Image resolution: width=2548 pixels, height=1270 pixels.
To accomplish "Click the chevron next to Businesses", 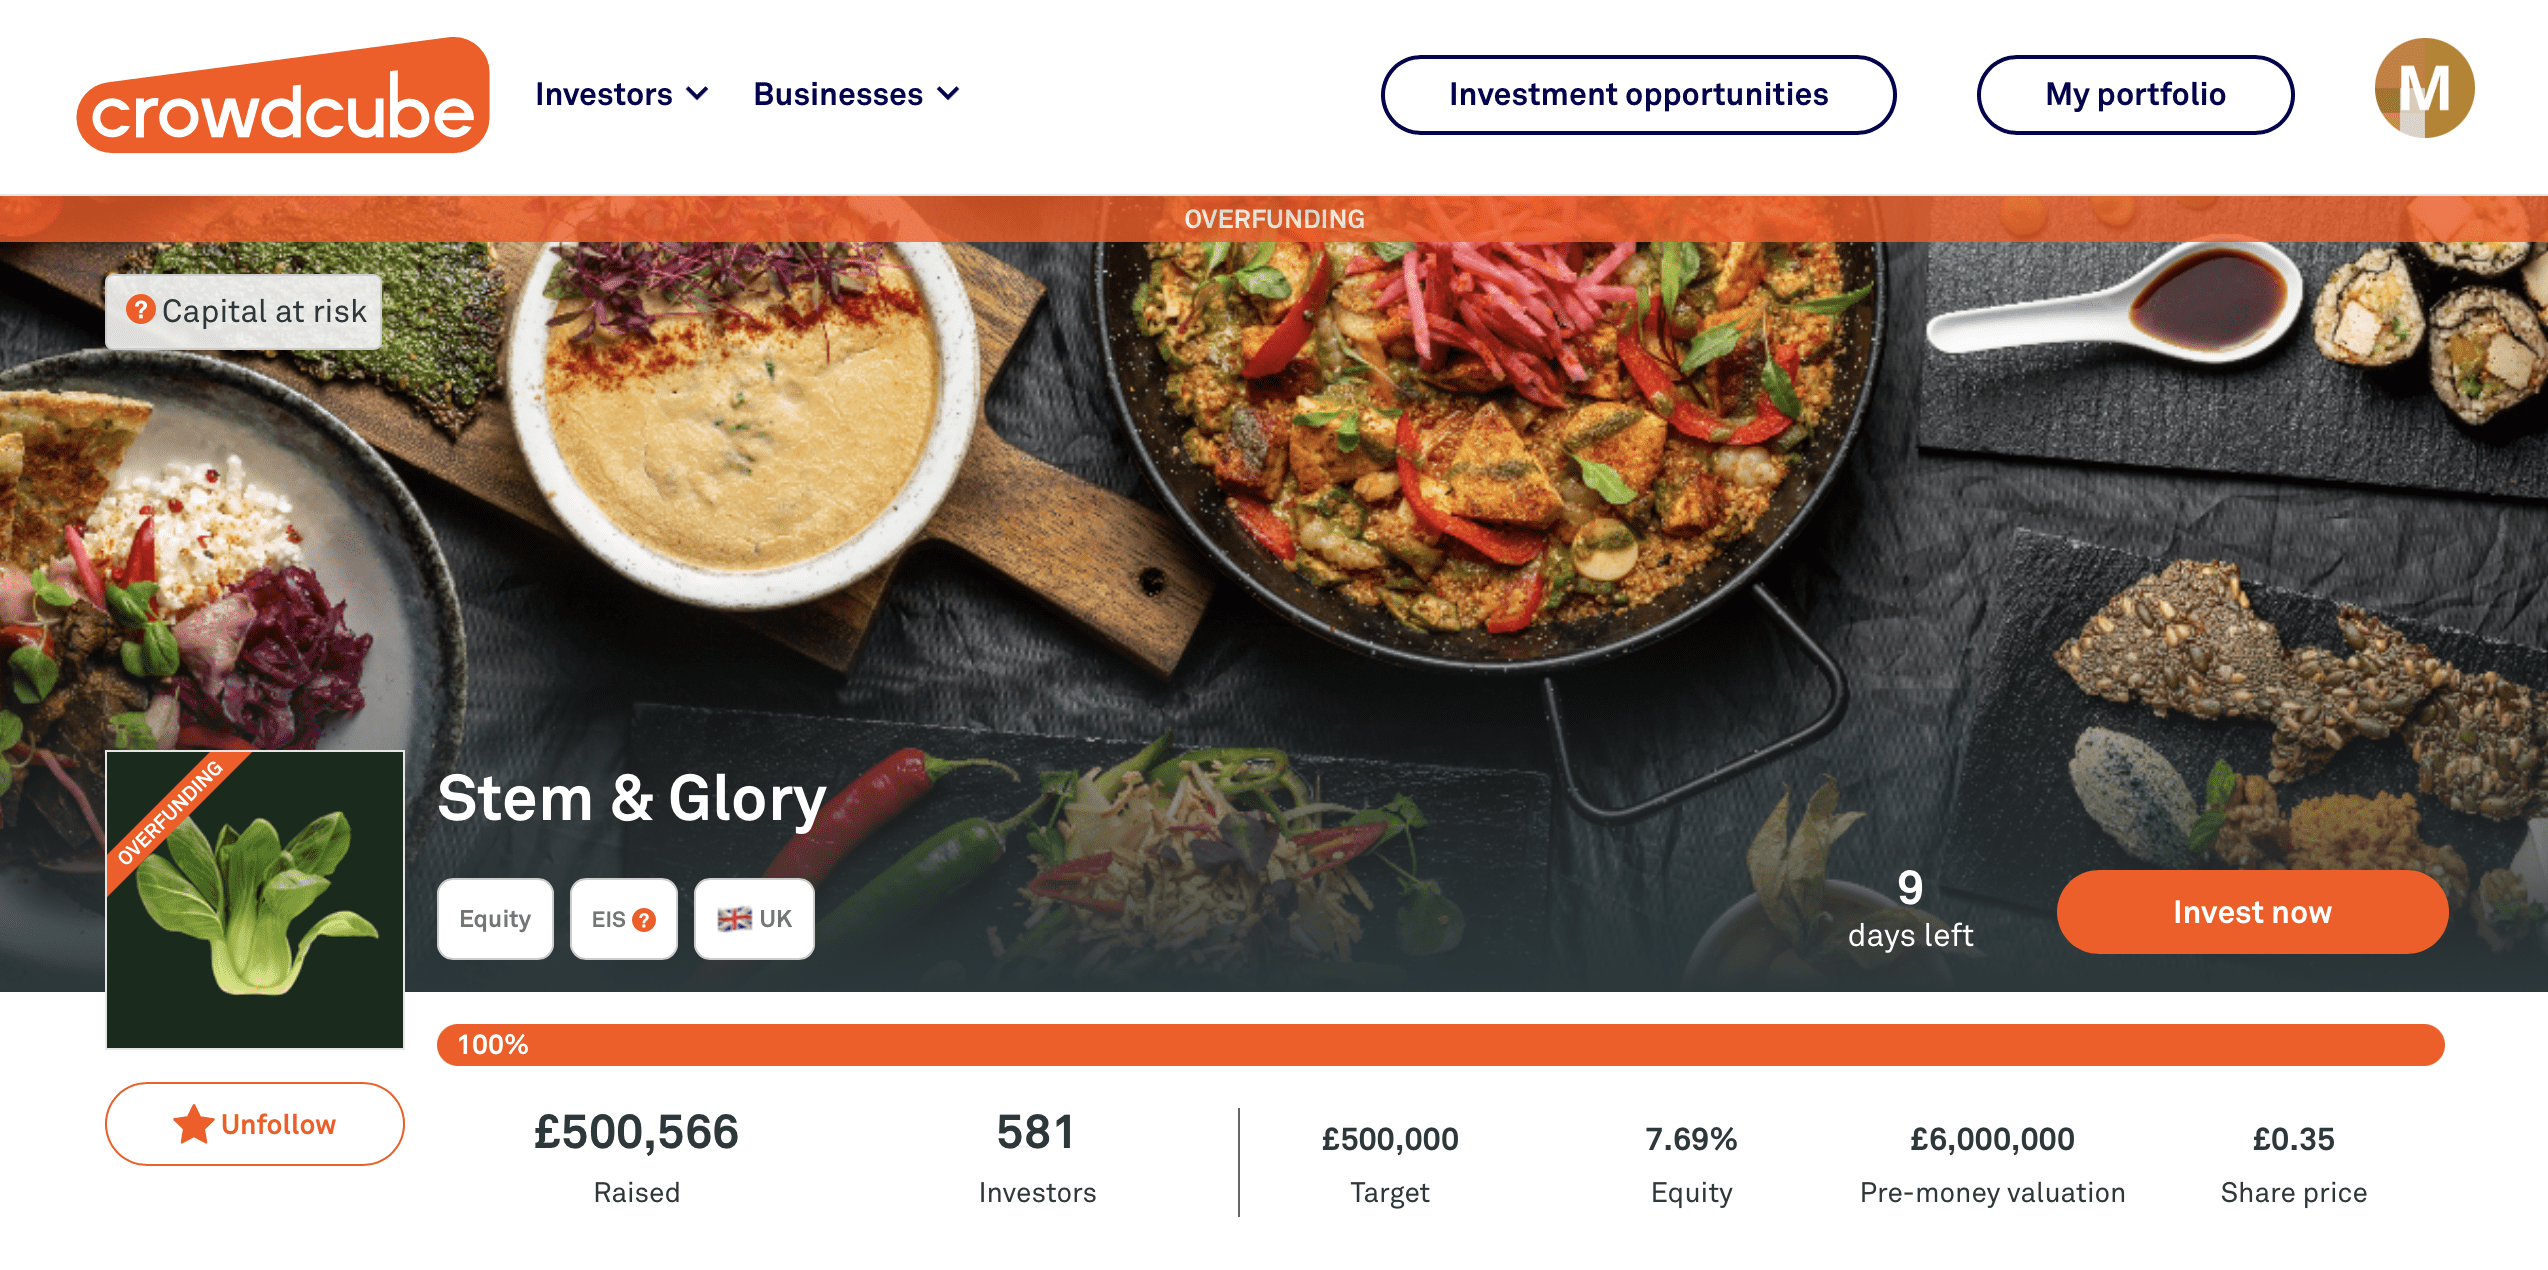I will pos(947,94).
